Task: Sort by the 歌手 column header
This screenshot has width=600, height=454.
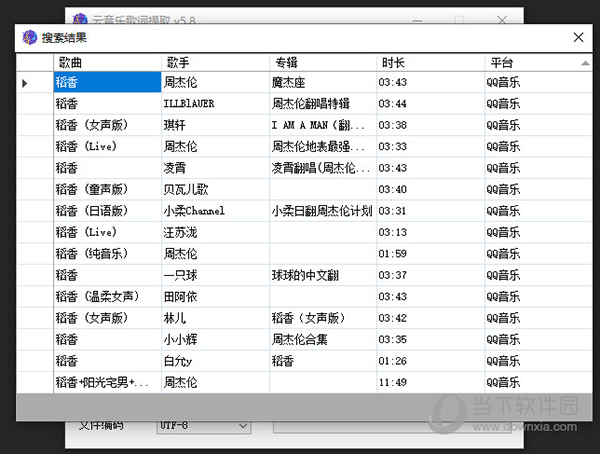Action: [215, 62]
